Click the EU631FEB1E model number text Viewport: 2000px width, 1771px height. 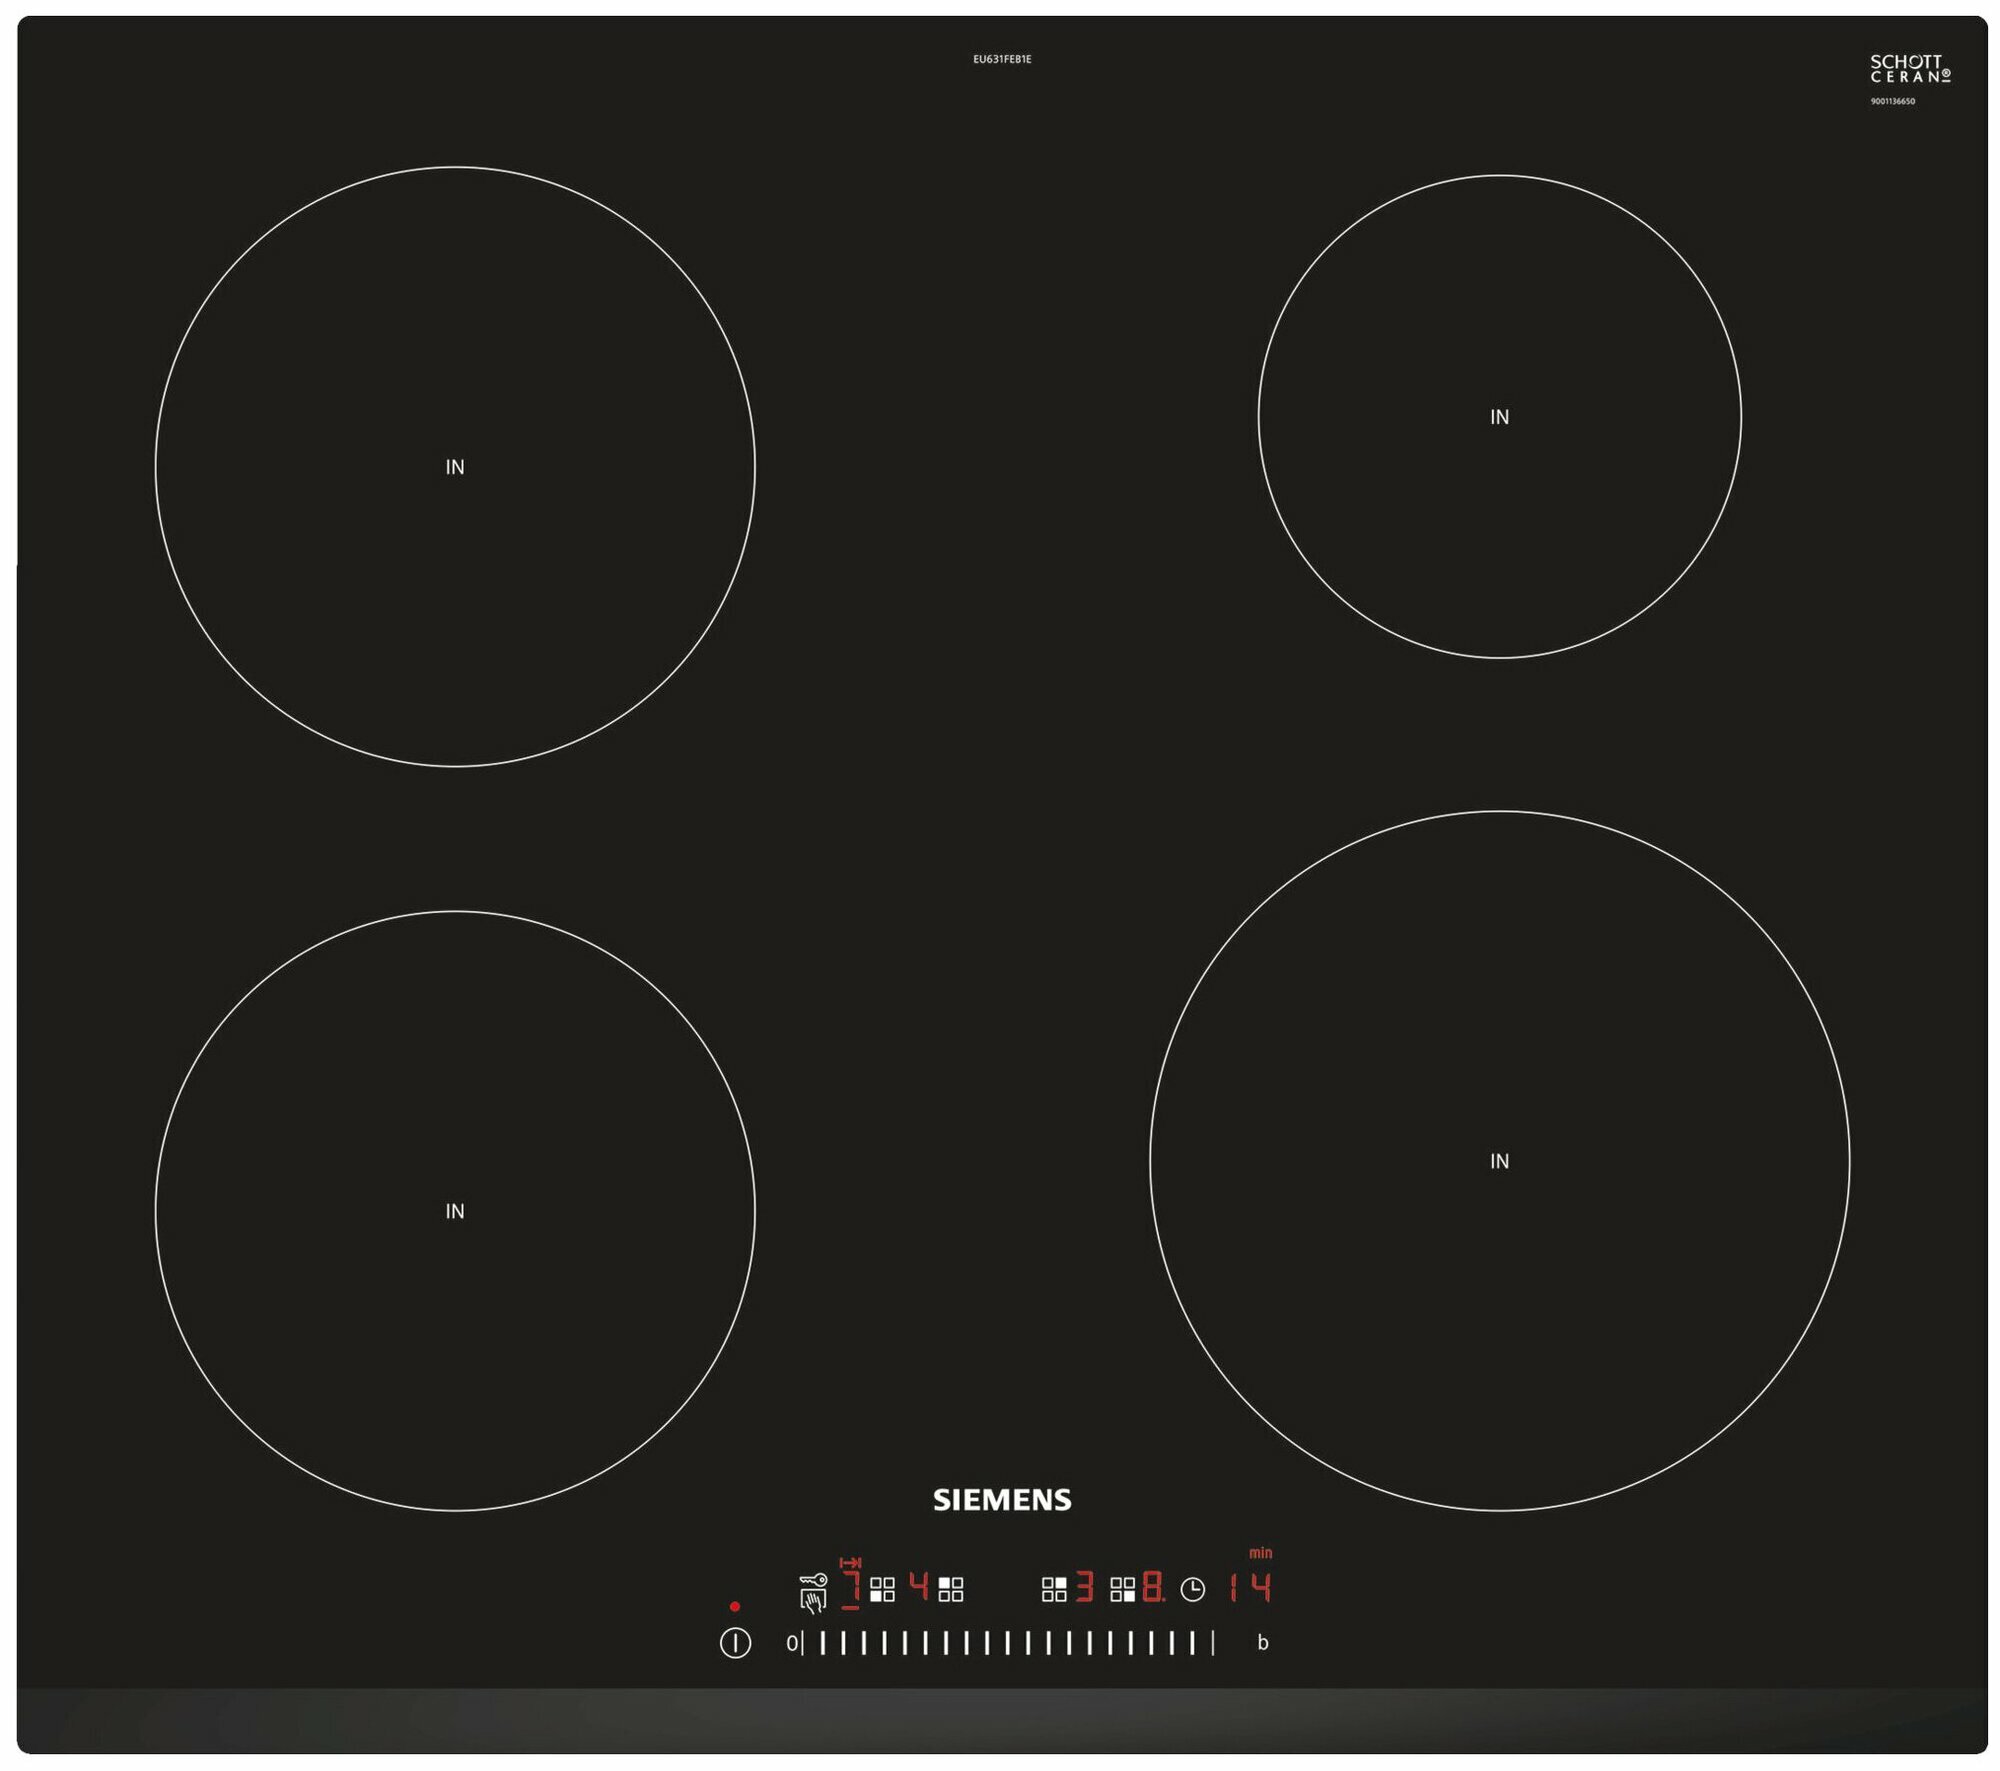click(x=1002, y=59)
